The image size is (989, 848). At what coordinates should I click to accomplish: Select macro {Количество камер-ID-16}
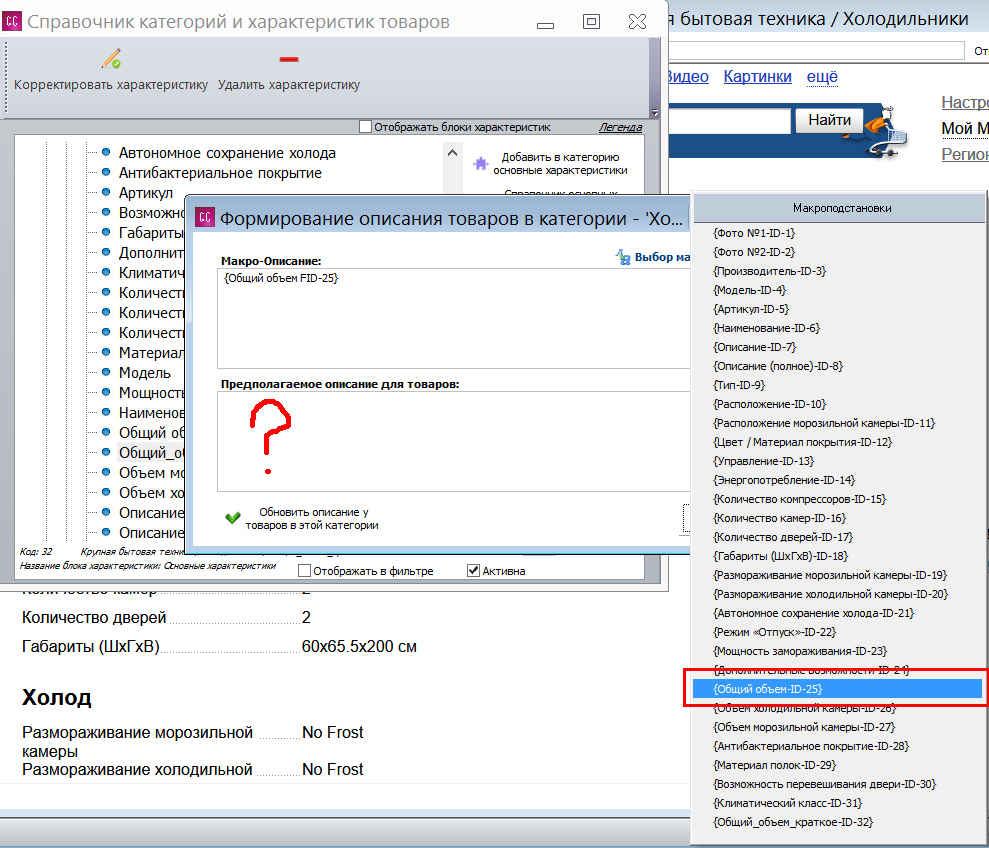(x=780, y=518)
